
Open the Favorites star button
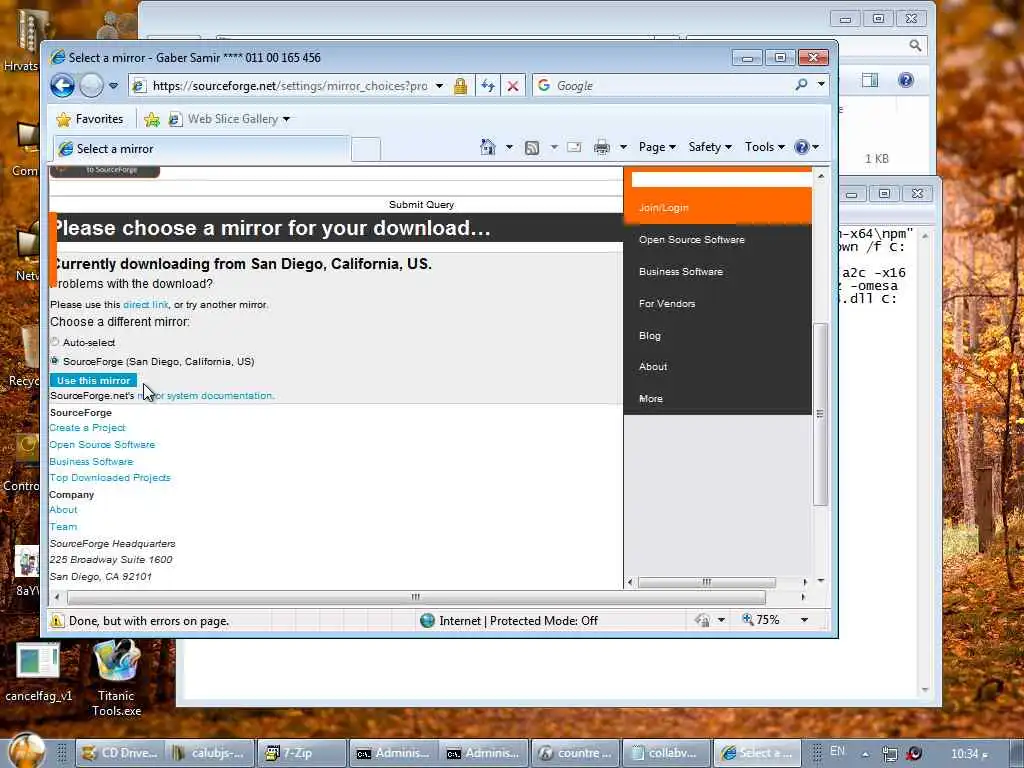click(x=90, y=119)
